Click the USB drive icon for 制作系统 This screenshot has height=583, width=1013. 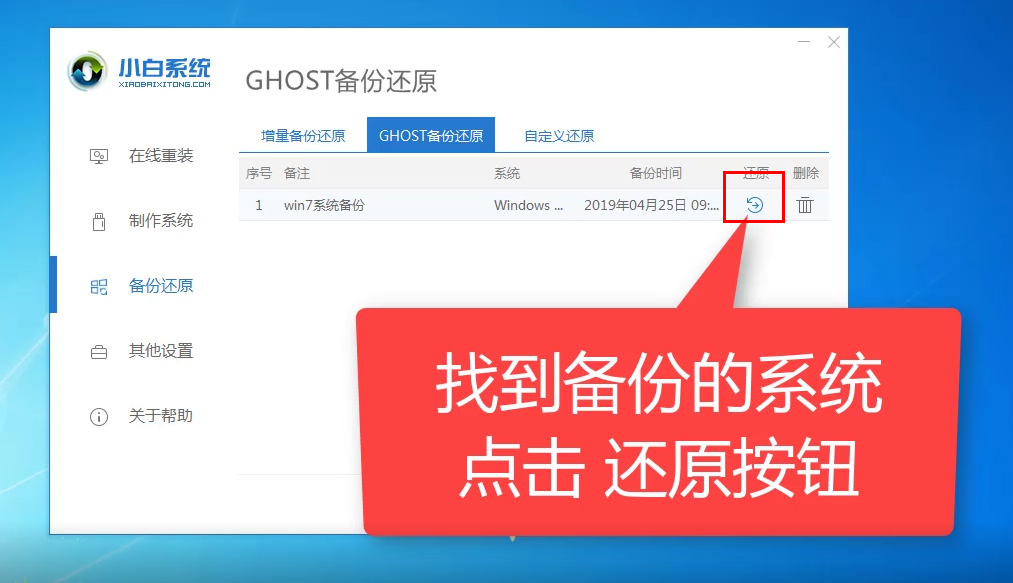pos(99,220)
